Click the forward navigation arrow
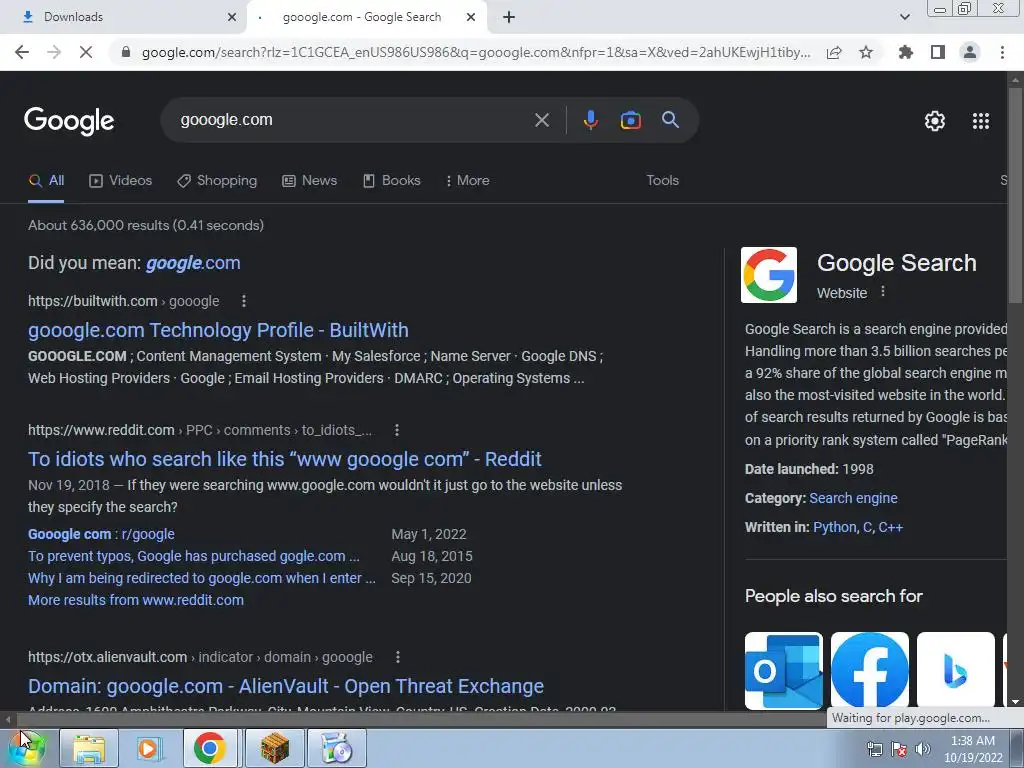Viewport: 1024px width, 768px height. pos(54,52)
